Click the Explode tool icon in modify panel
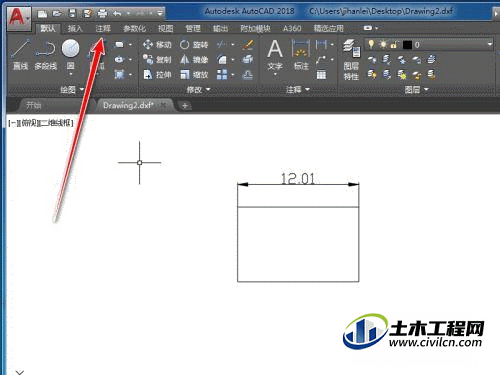Viewport: 500px width, 375px height. (248, 60)
